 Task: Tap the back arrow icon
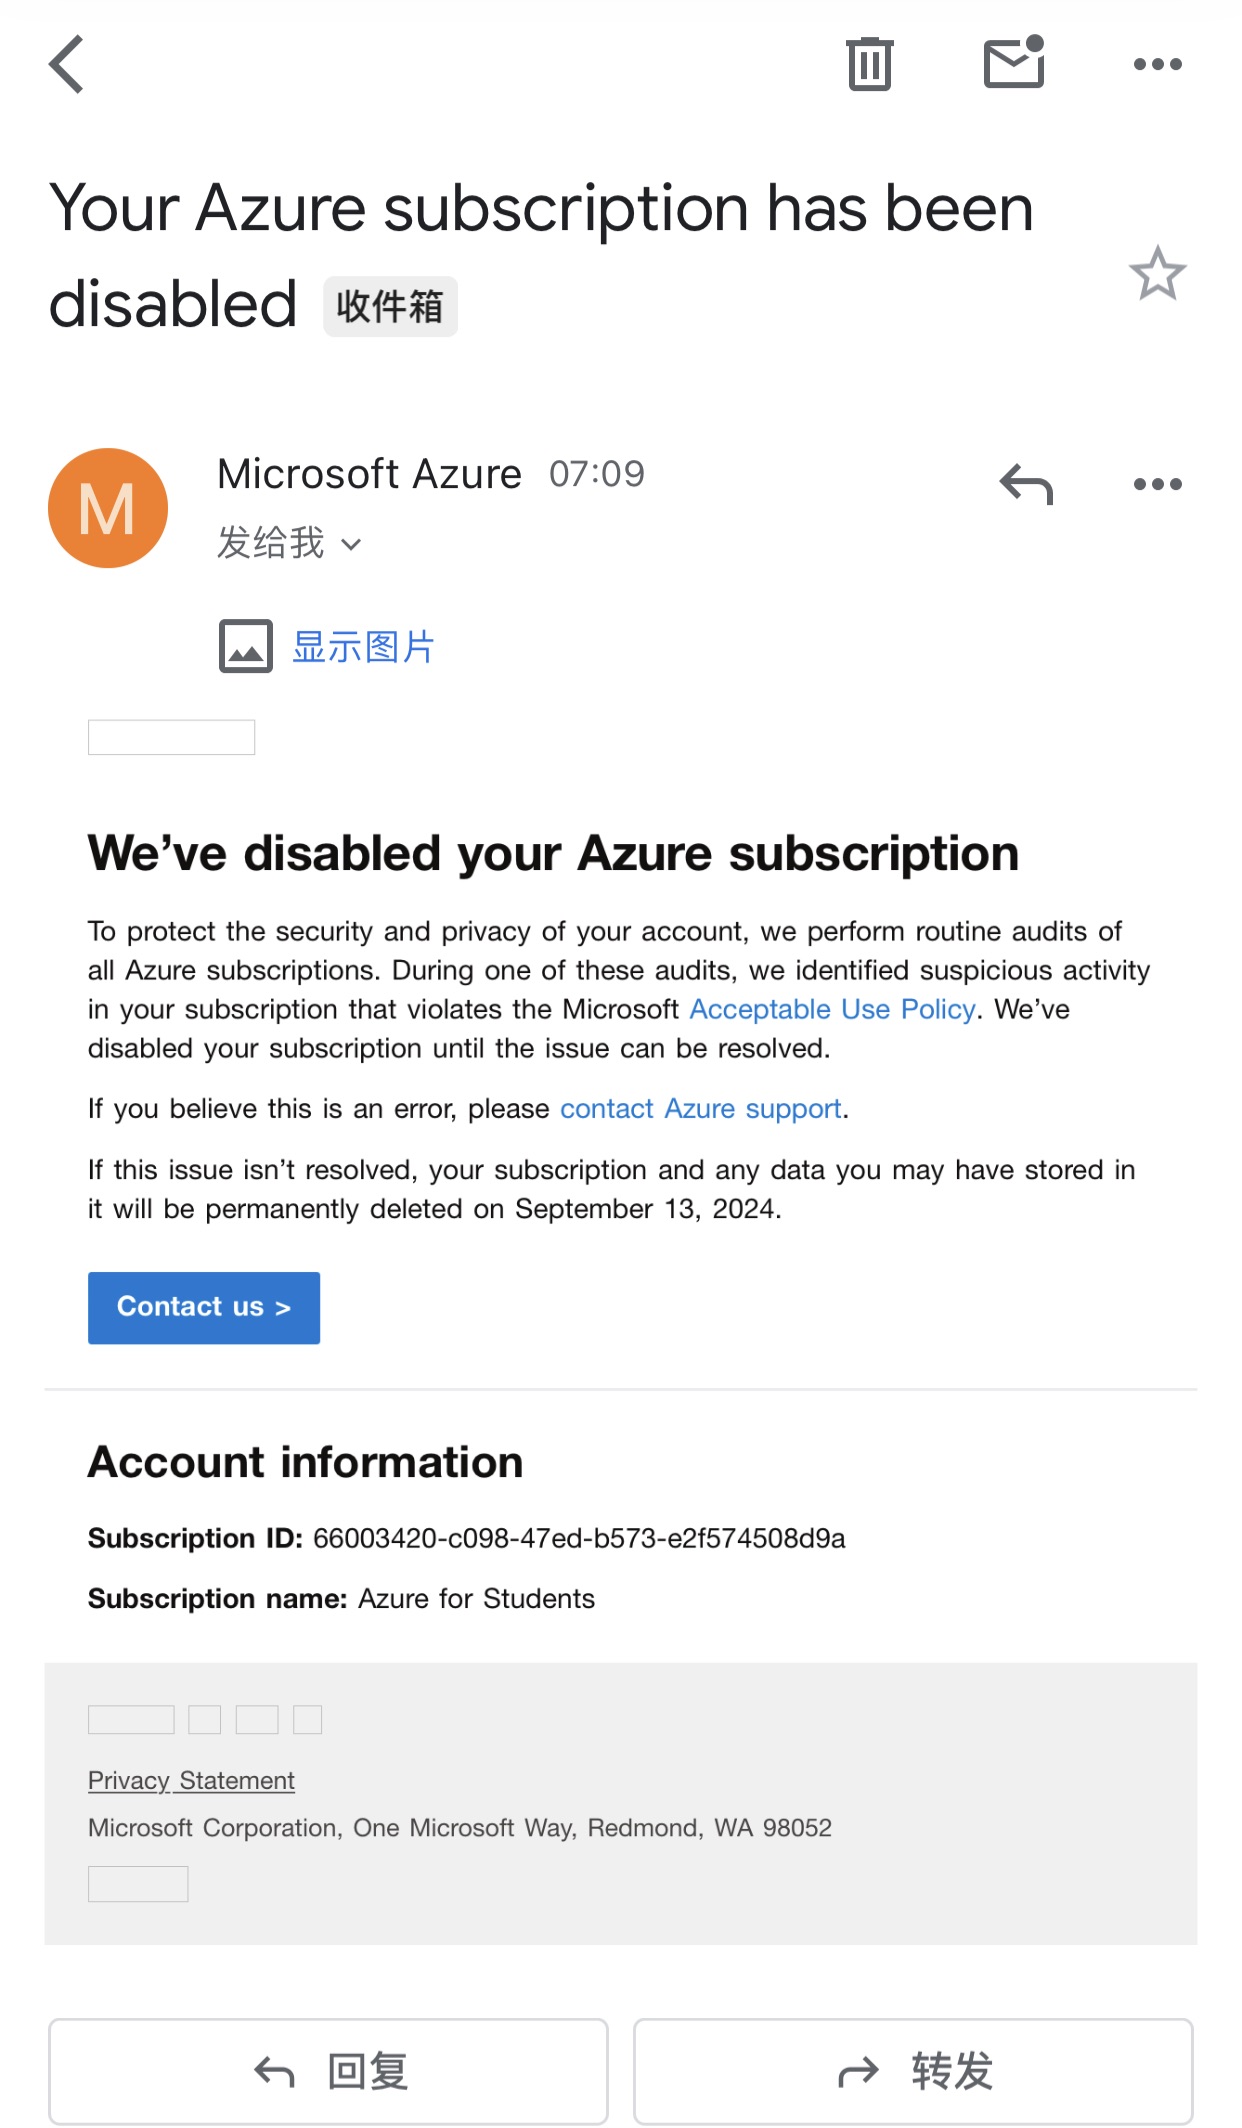[x=67, y=64]
